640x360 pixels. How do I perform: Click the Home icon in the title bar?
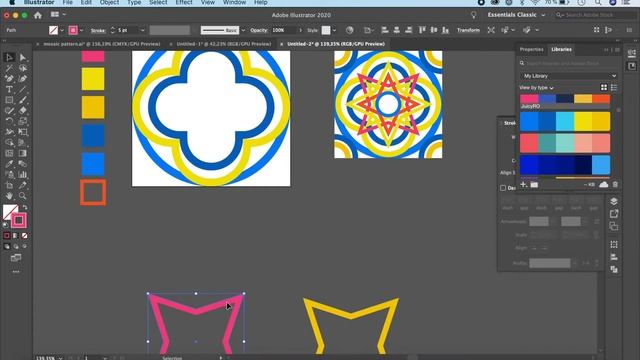click(38, 15)
